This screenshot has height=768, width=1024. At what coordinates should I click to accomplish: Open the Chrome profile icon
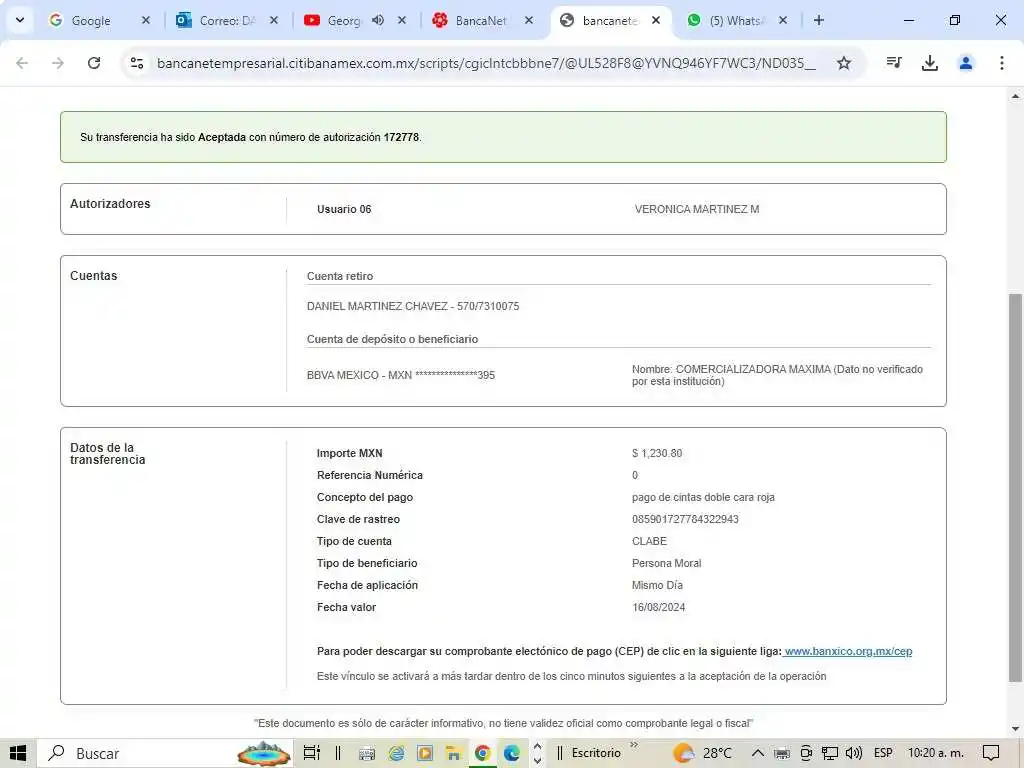966,63
